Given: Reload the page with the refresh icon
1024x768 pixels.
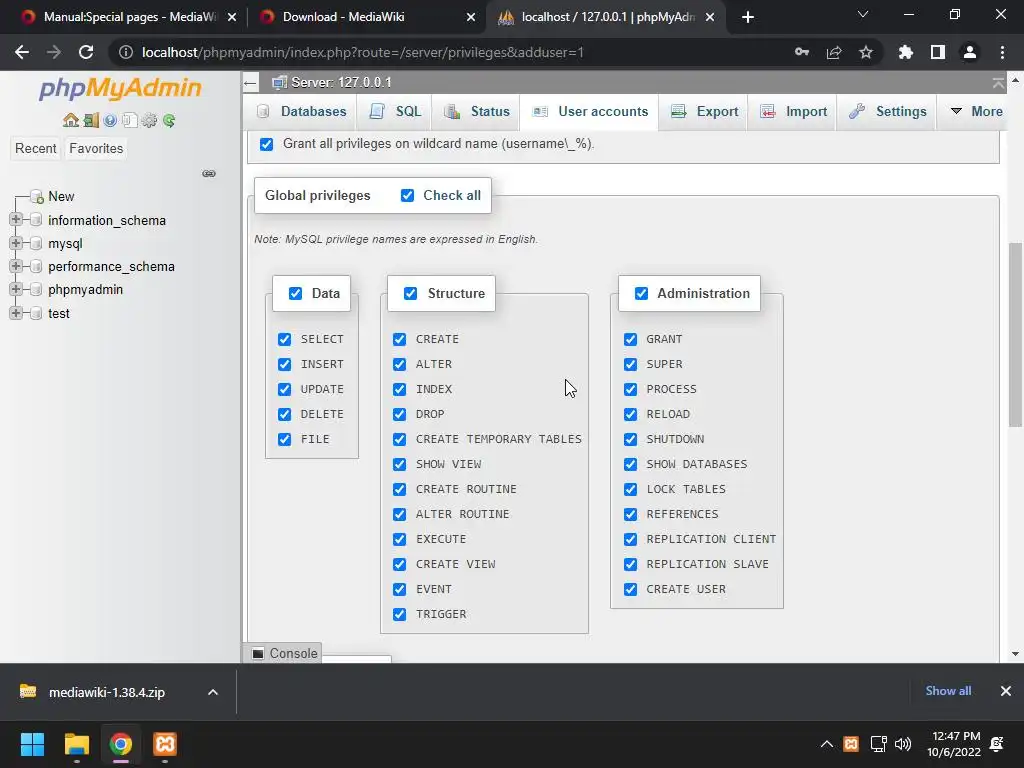Looking at the screenshot, I should (x=86, y=52).
